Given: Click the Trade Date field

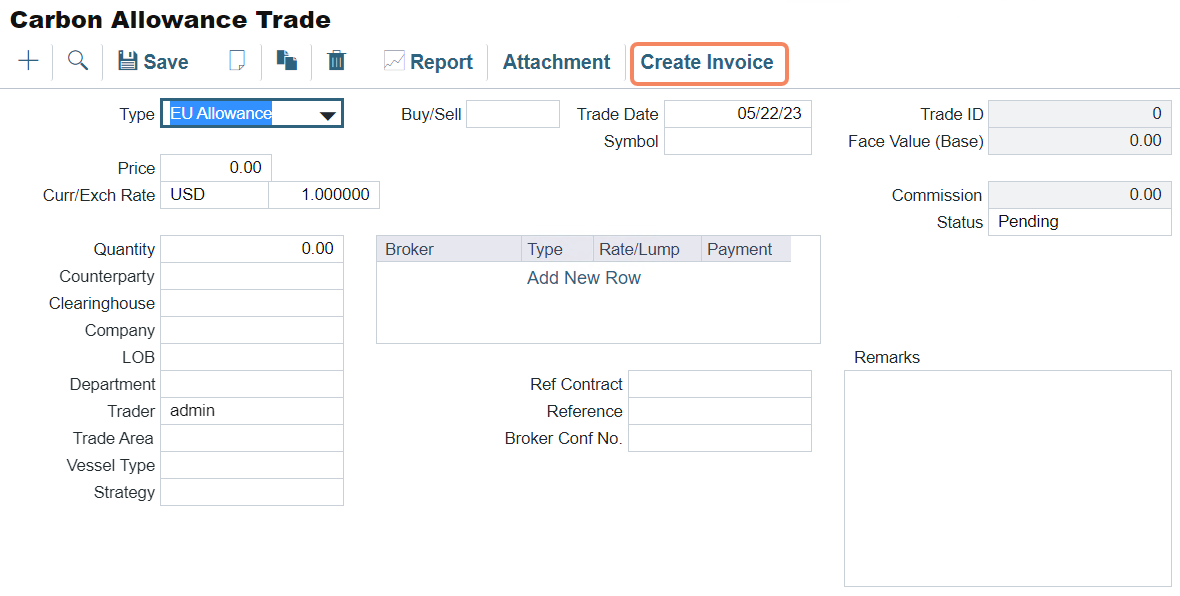Looking at the screenshot, I should (x=738, y=114).
